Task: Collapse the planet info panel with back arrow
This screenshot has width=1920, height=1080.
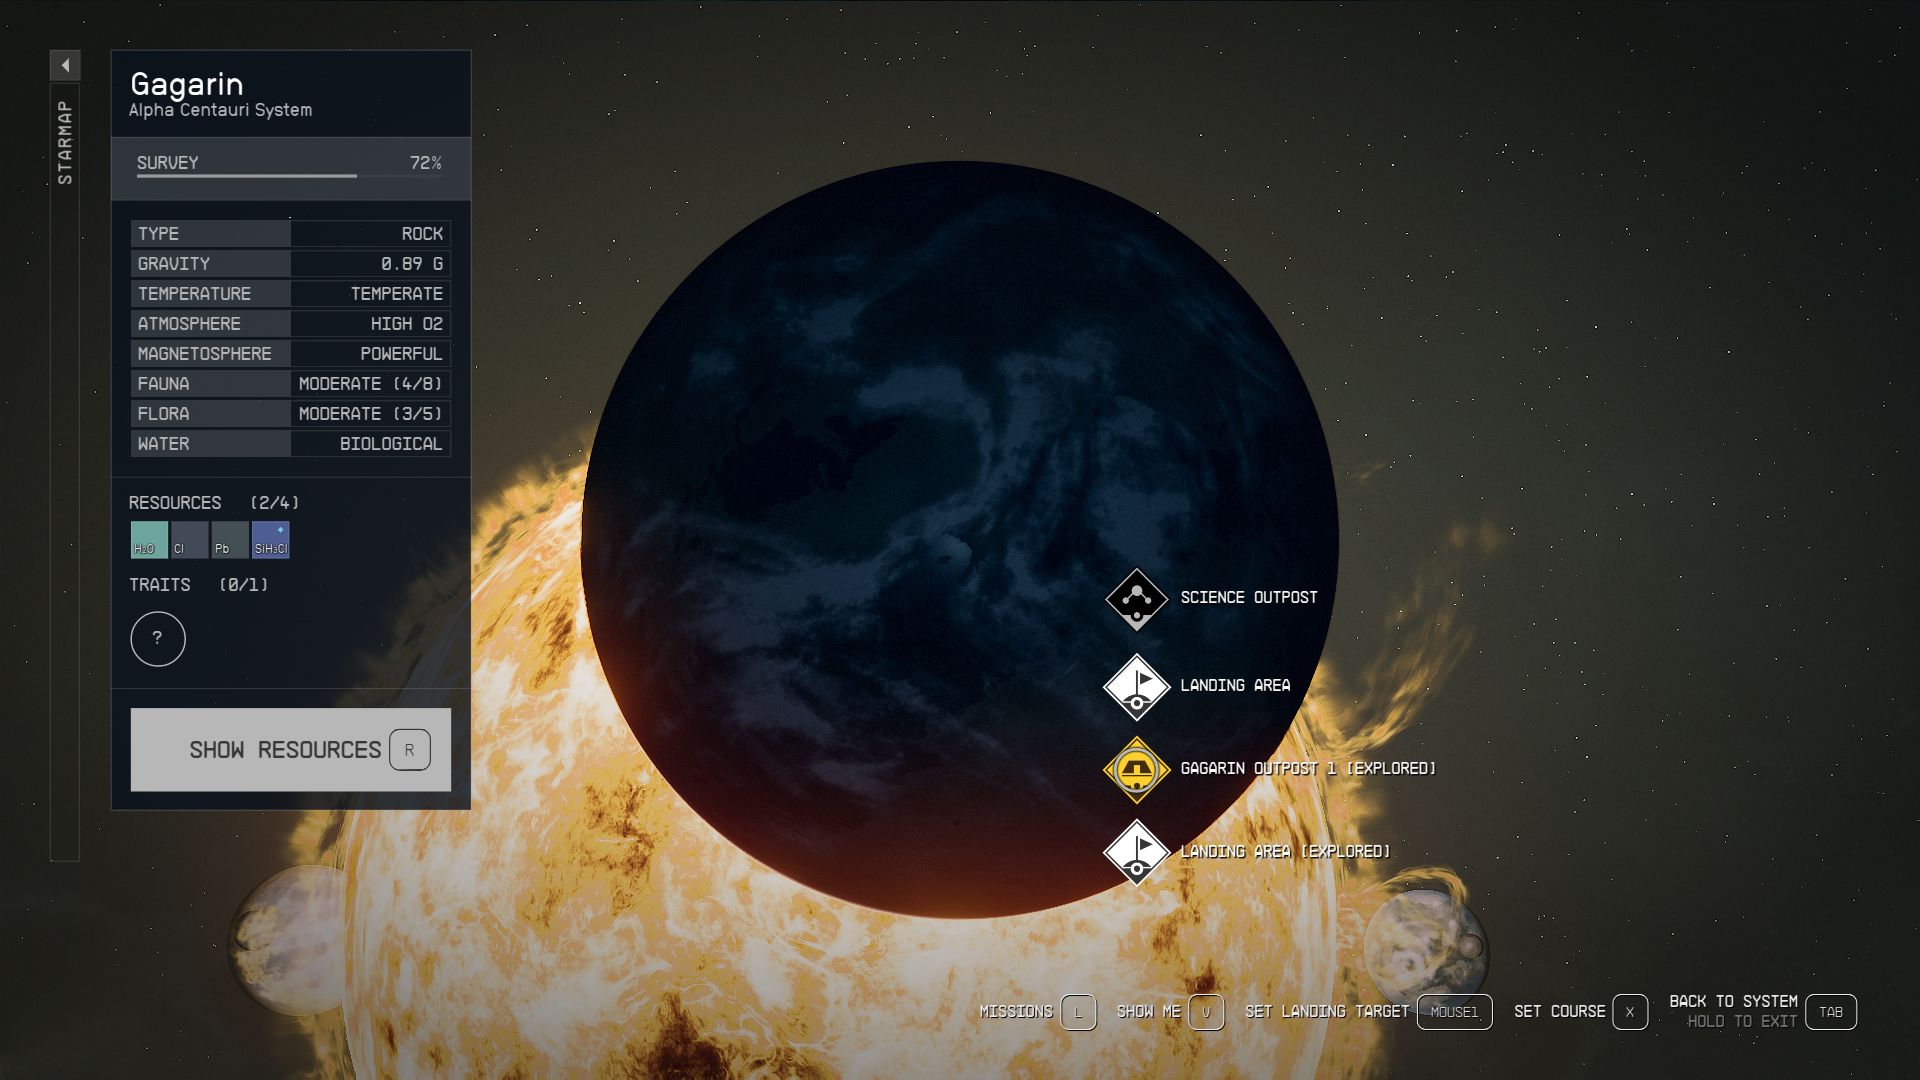Action: point(66,65)
